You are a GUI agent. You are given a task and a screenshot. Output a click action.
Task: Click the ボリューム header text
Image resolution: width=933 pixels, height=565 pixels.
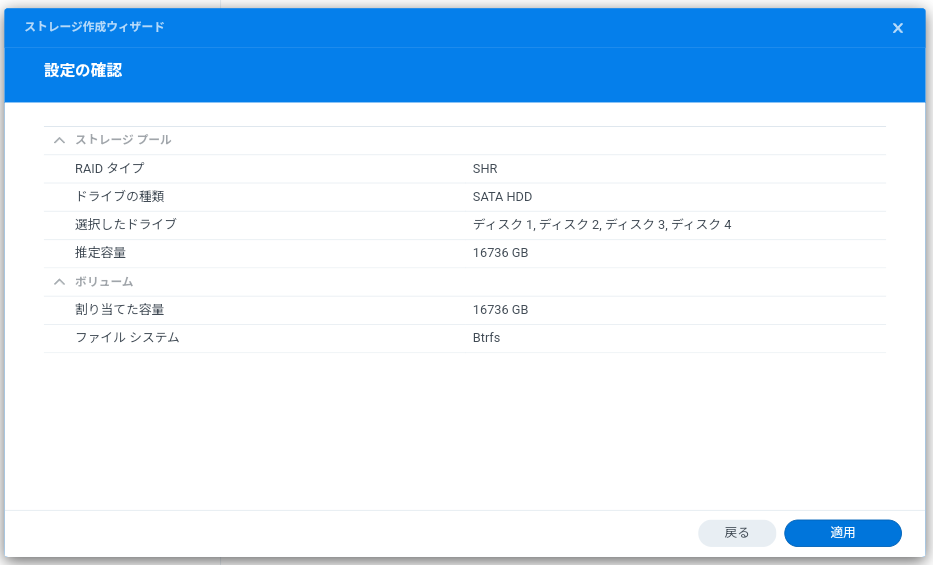(104, 282)
